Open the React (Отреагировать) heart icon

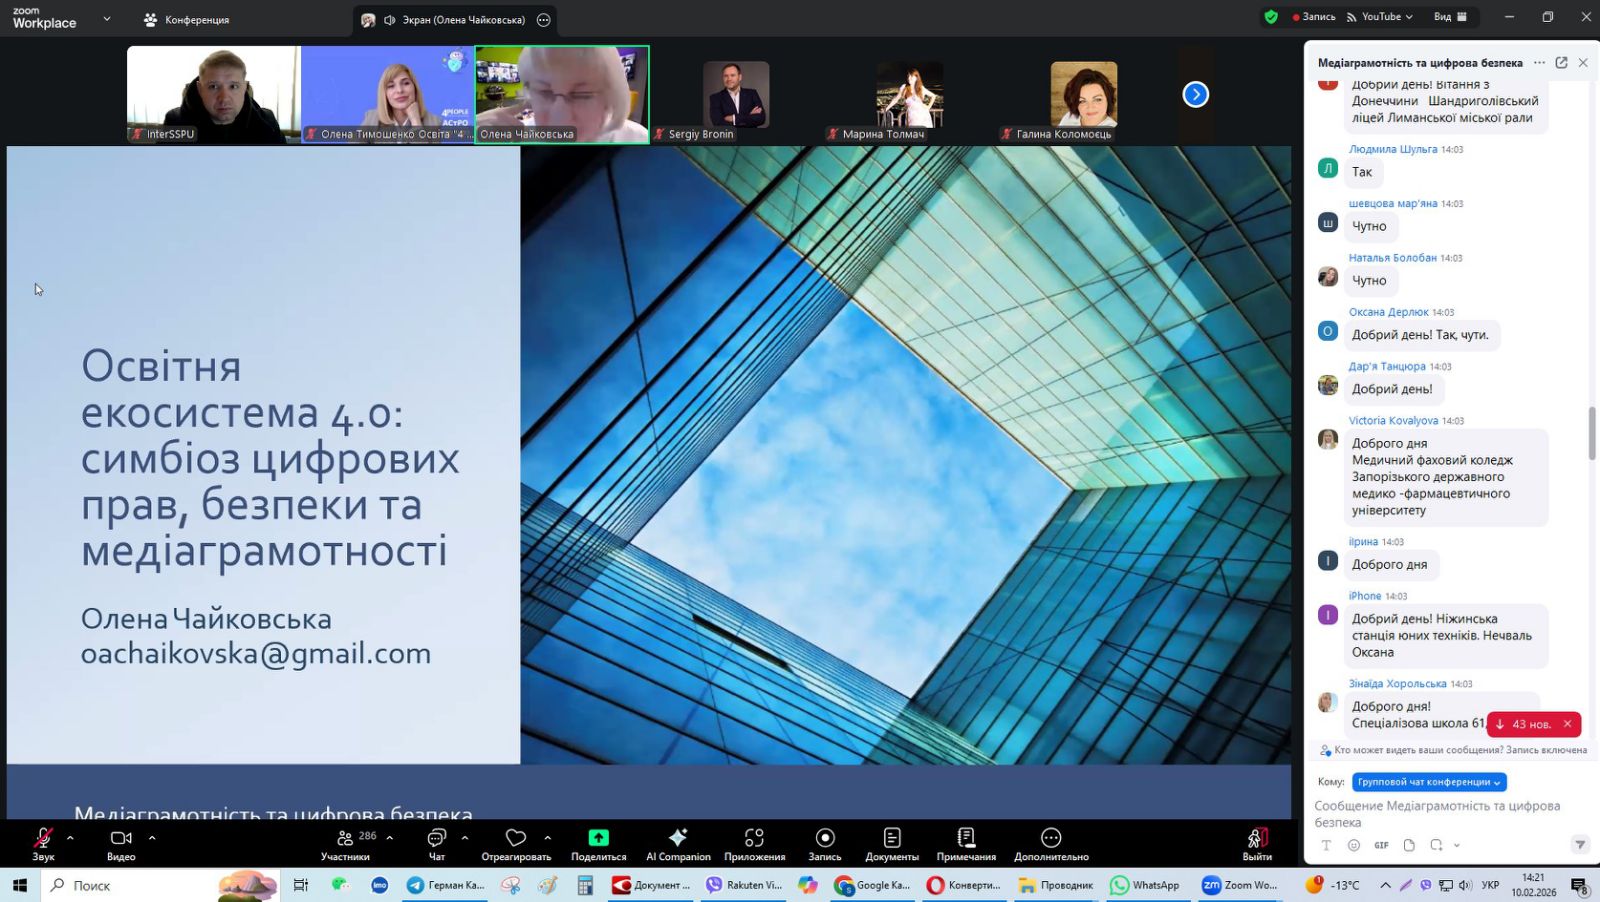click(x=516, y=838)
